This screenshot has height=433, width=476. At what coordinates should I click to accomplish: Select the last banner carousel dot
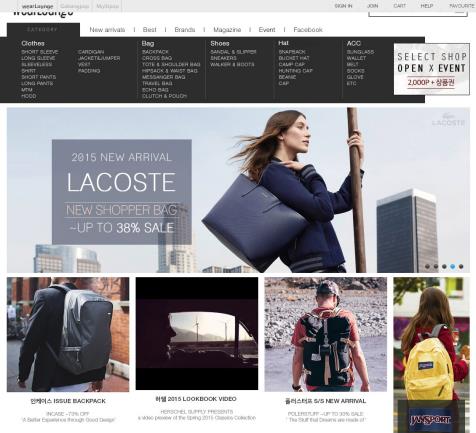click(461, 266)
